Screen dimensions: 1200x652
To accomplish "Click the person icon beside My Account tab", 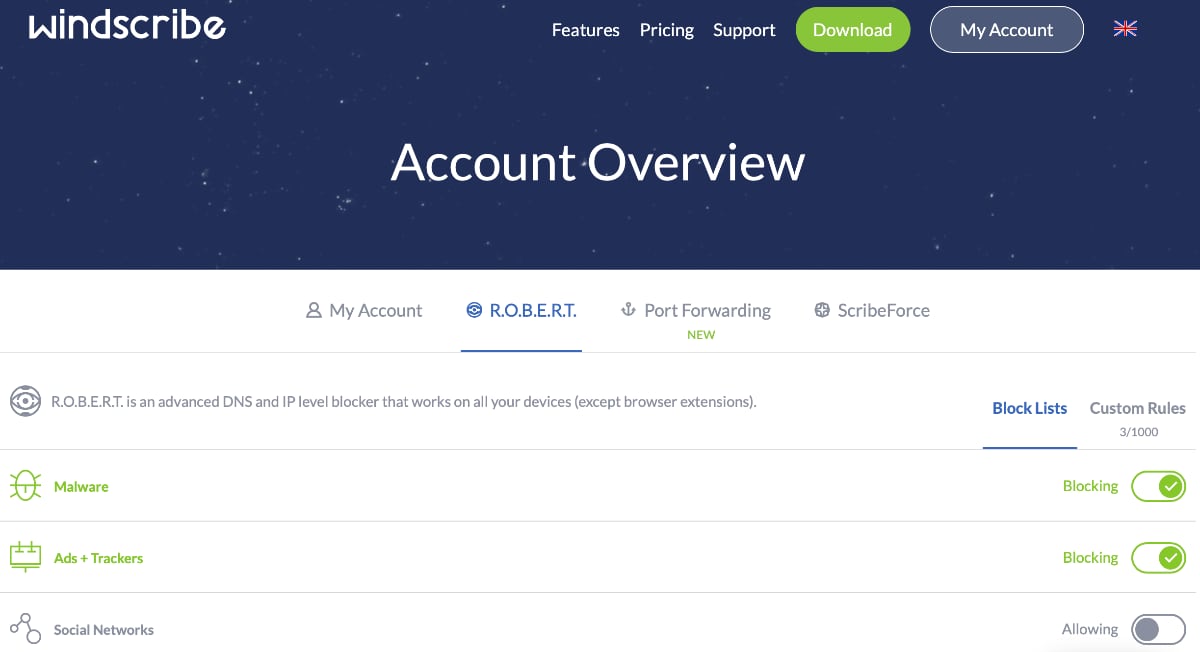I will click(x=313, y=310).
